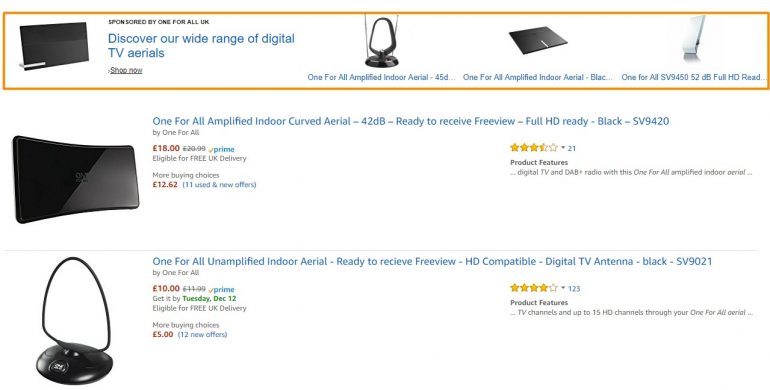The height and width of the screenshot is (390, 770).
Task: Click the sponsored banner flat black aerial image
Action: coord(54,46)
